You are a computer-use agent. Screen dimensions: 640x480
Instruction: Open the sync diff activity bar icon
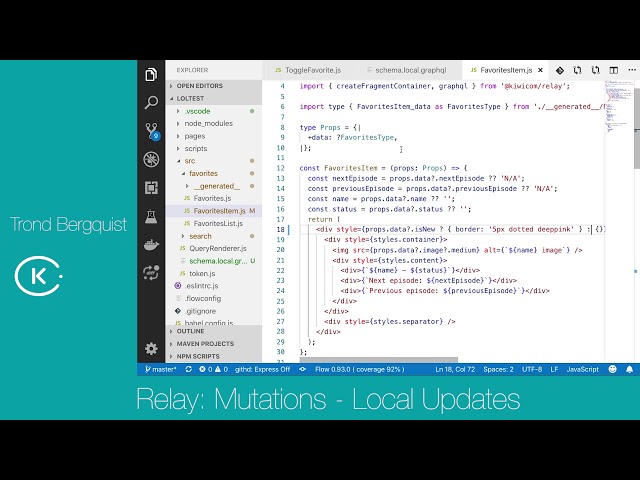(151, 272)
